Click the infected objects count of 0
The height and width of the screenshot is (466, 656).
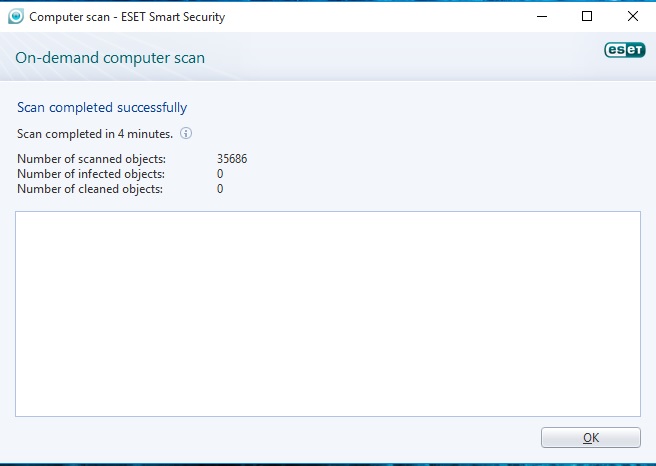(x=220, y=174)
